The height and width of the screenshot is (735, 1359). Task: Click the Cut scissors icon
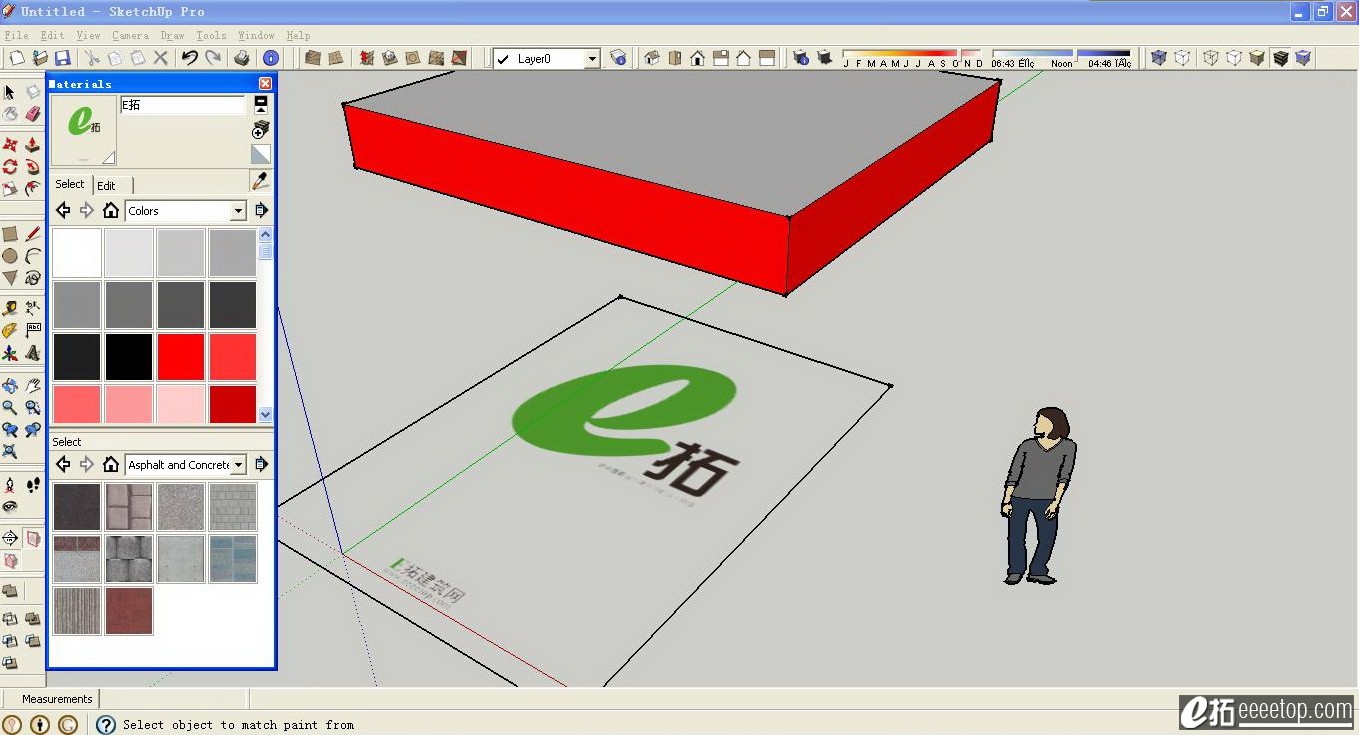(x=92, y=58)
